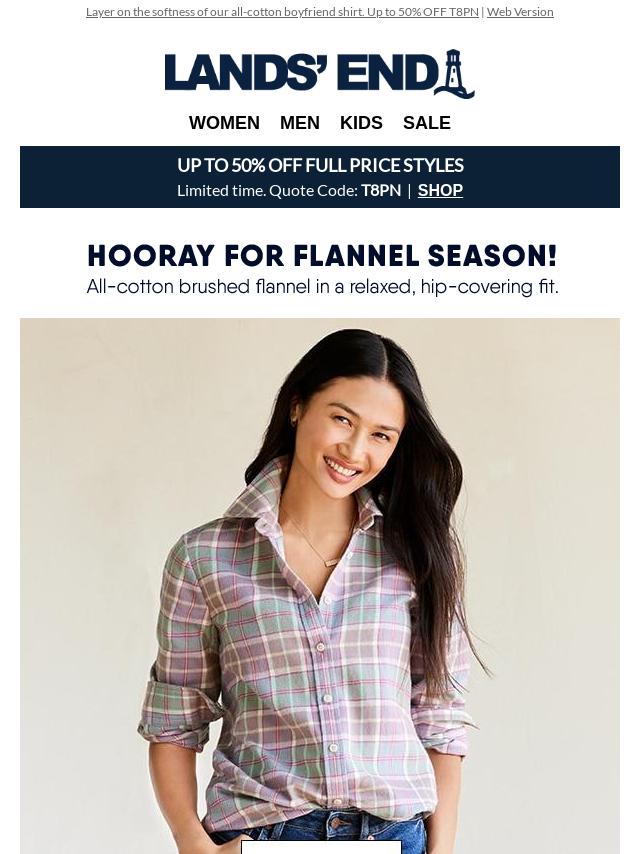Screen dimensions: 640x854
Task: Click the 'UP TO 50% OFF FULL PRICE STYLES' banner heading
Action: (x=320, y=165)
